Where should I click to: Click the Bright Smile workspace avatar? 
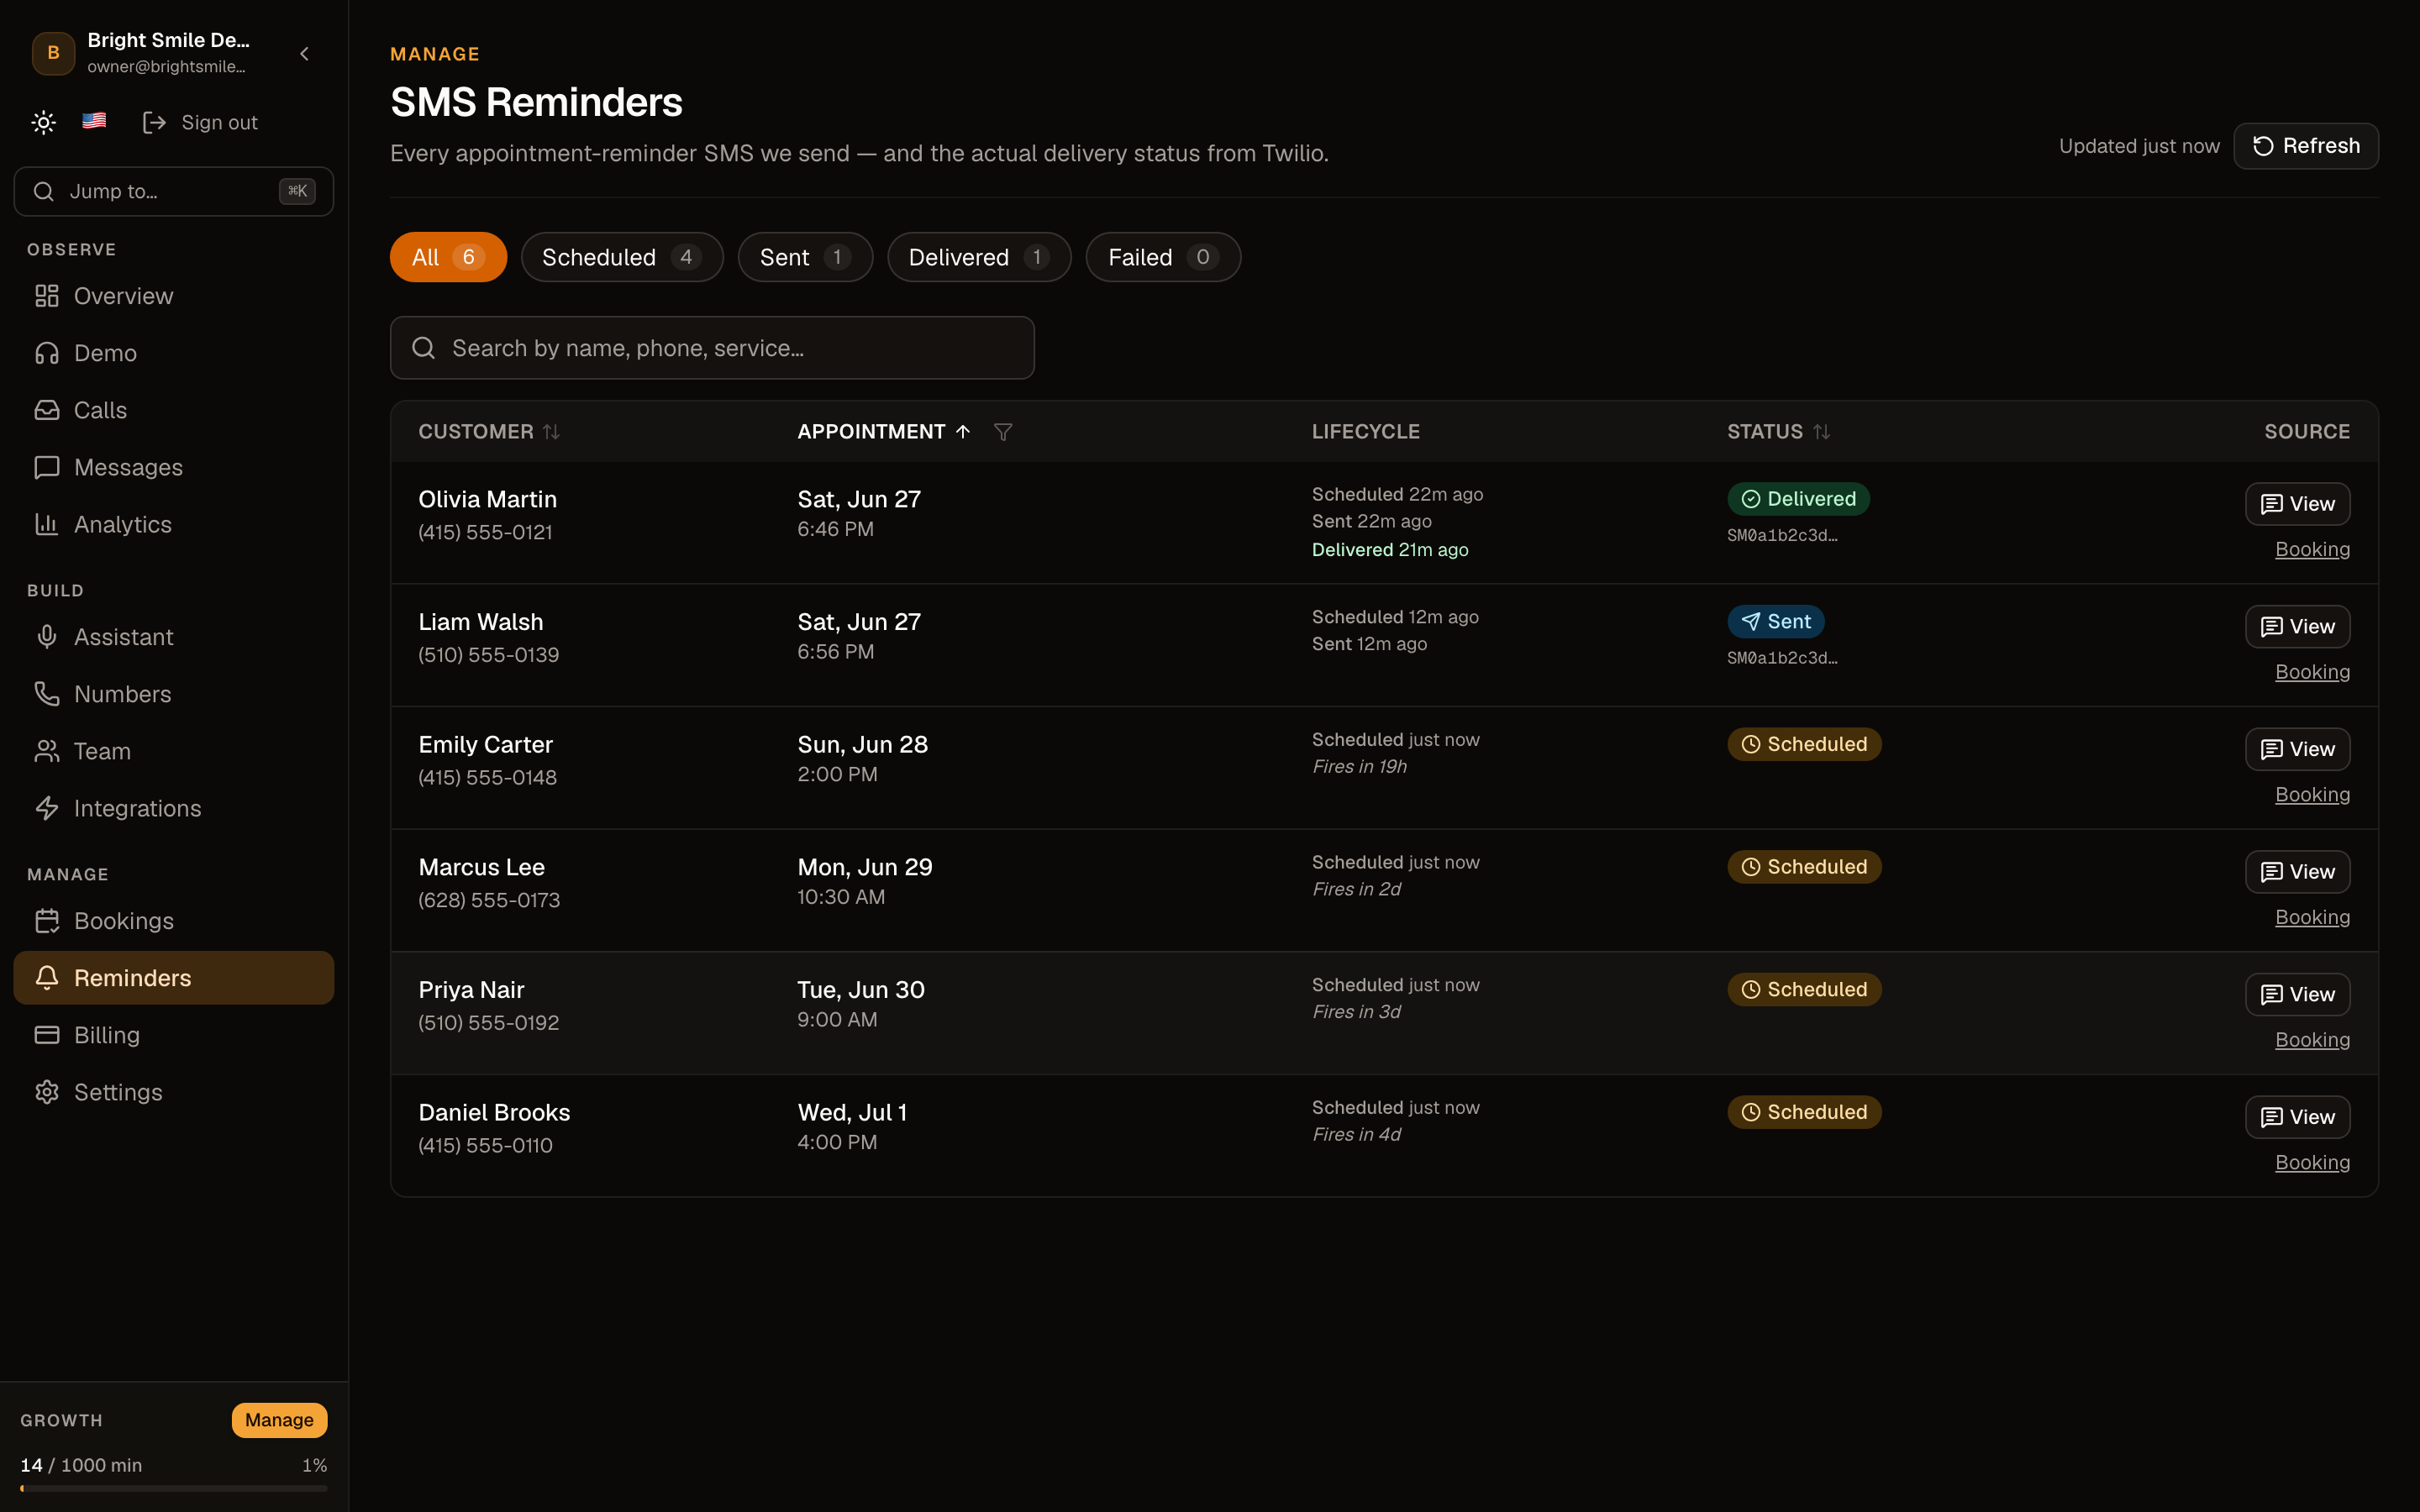pyautogui.click(x=53, y=53)
